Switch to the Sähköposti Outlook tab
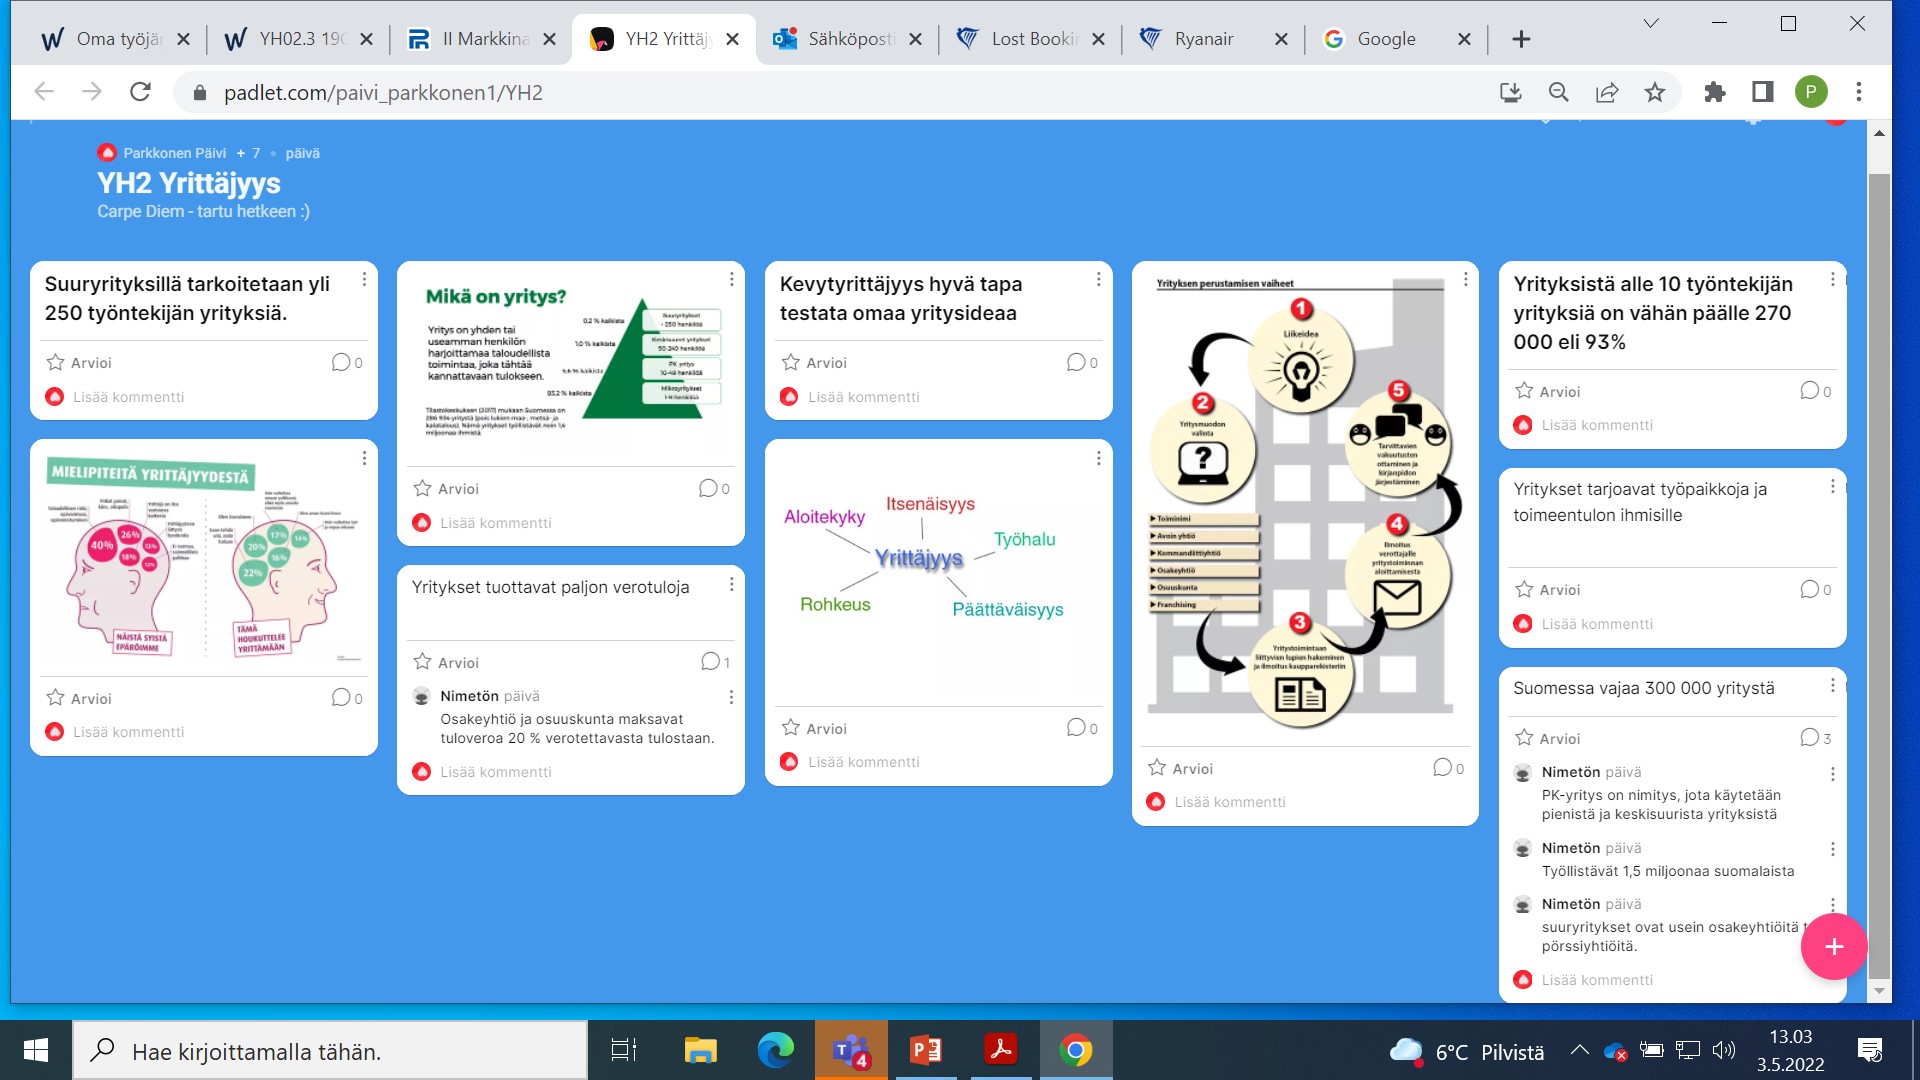This screenshot has width=1920, height=1080. 850,39
